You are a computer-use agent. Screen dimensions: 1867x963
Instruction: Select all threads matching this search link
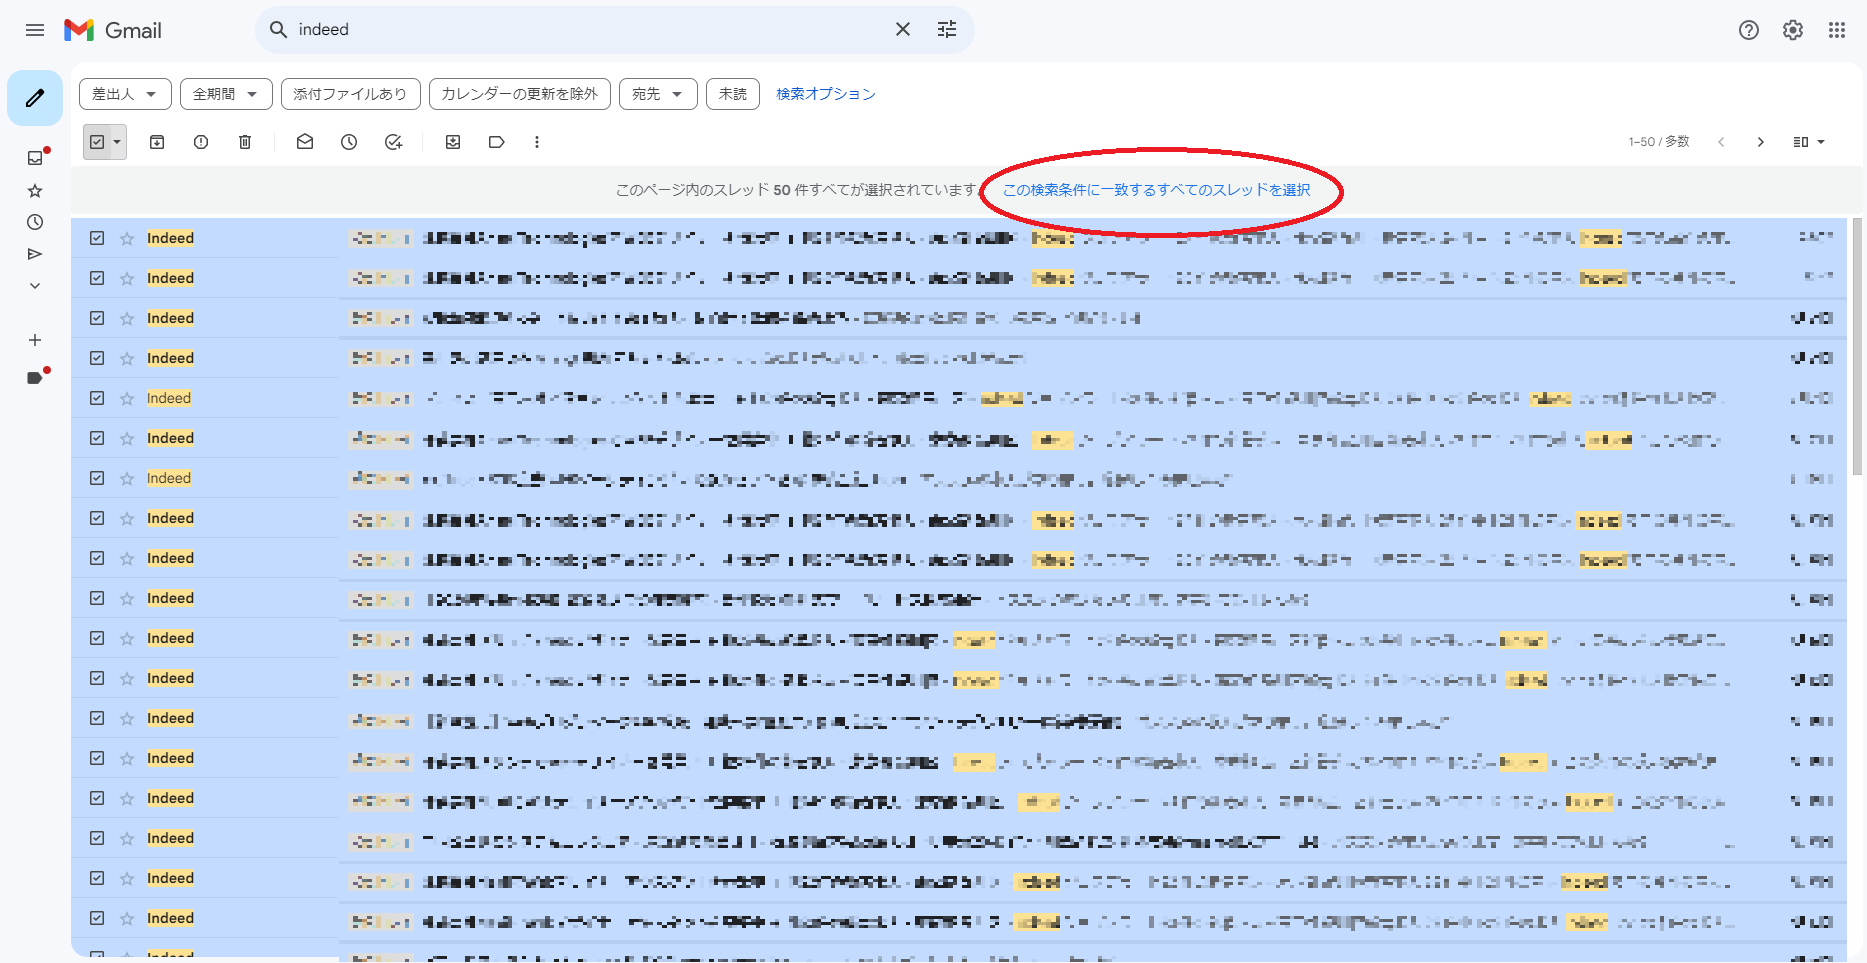tap(1156, 190)
